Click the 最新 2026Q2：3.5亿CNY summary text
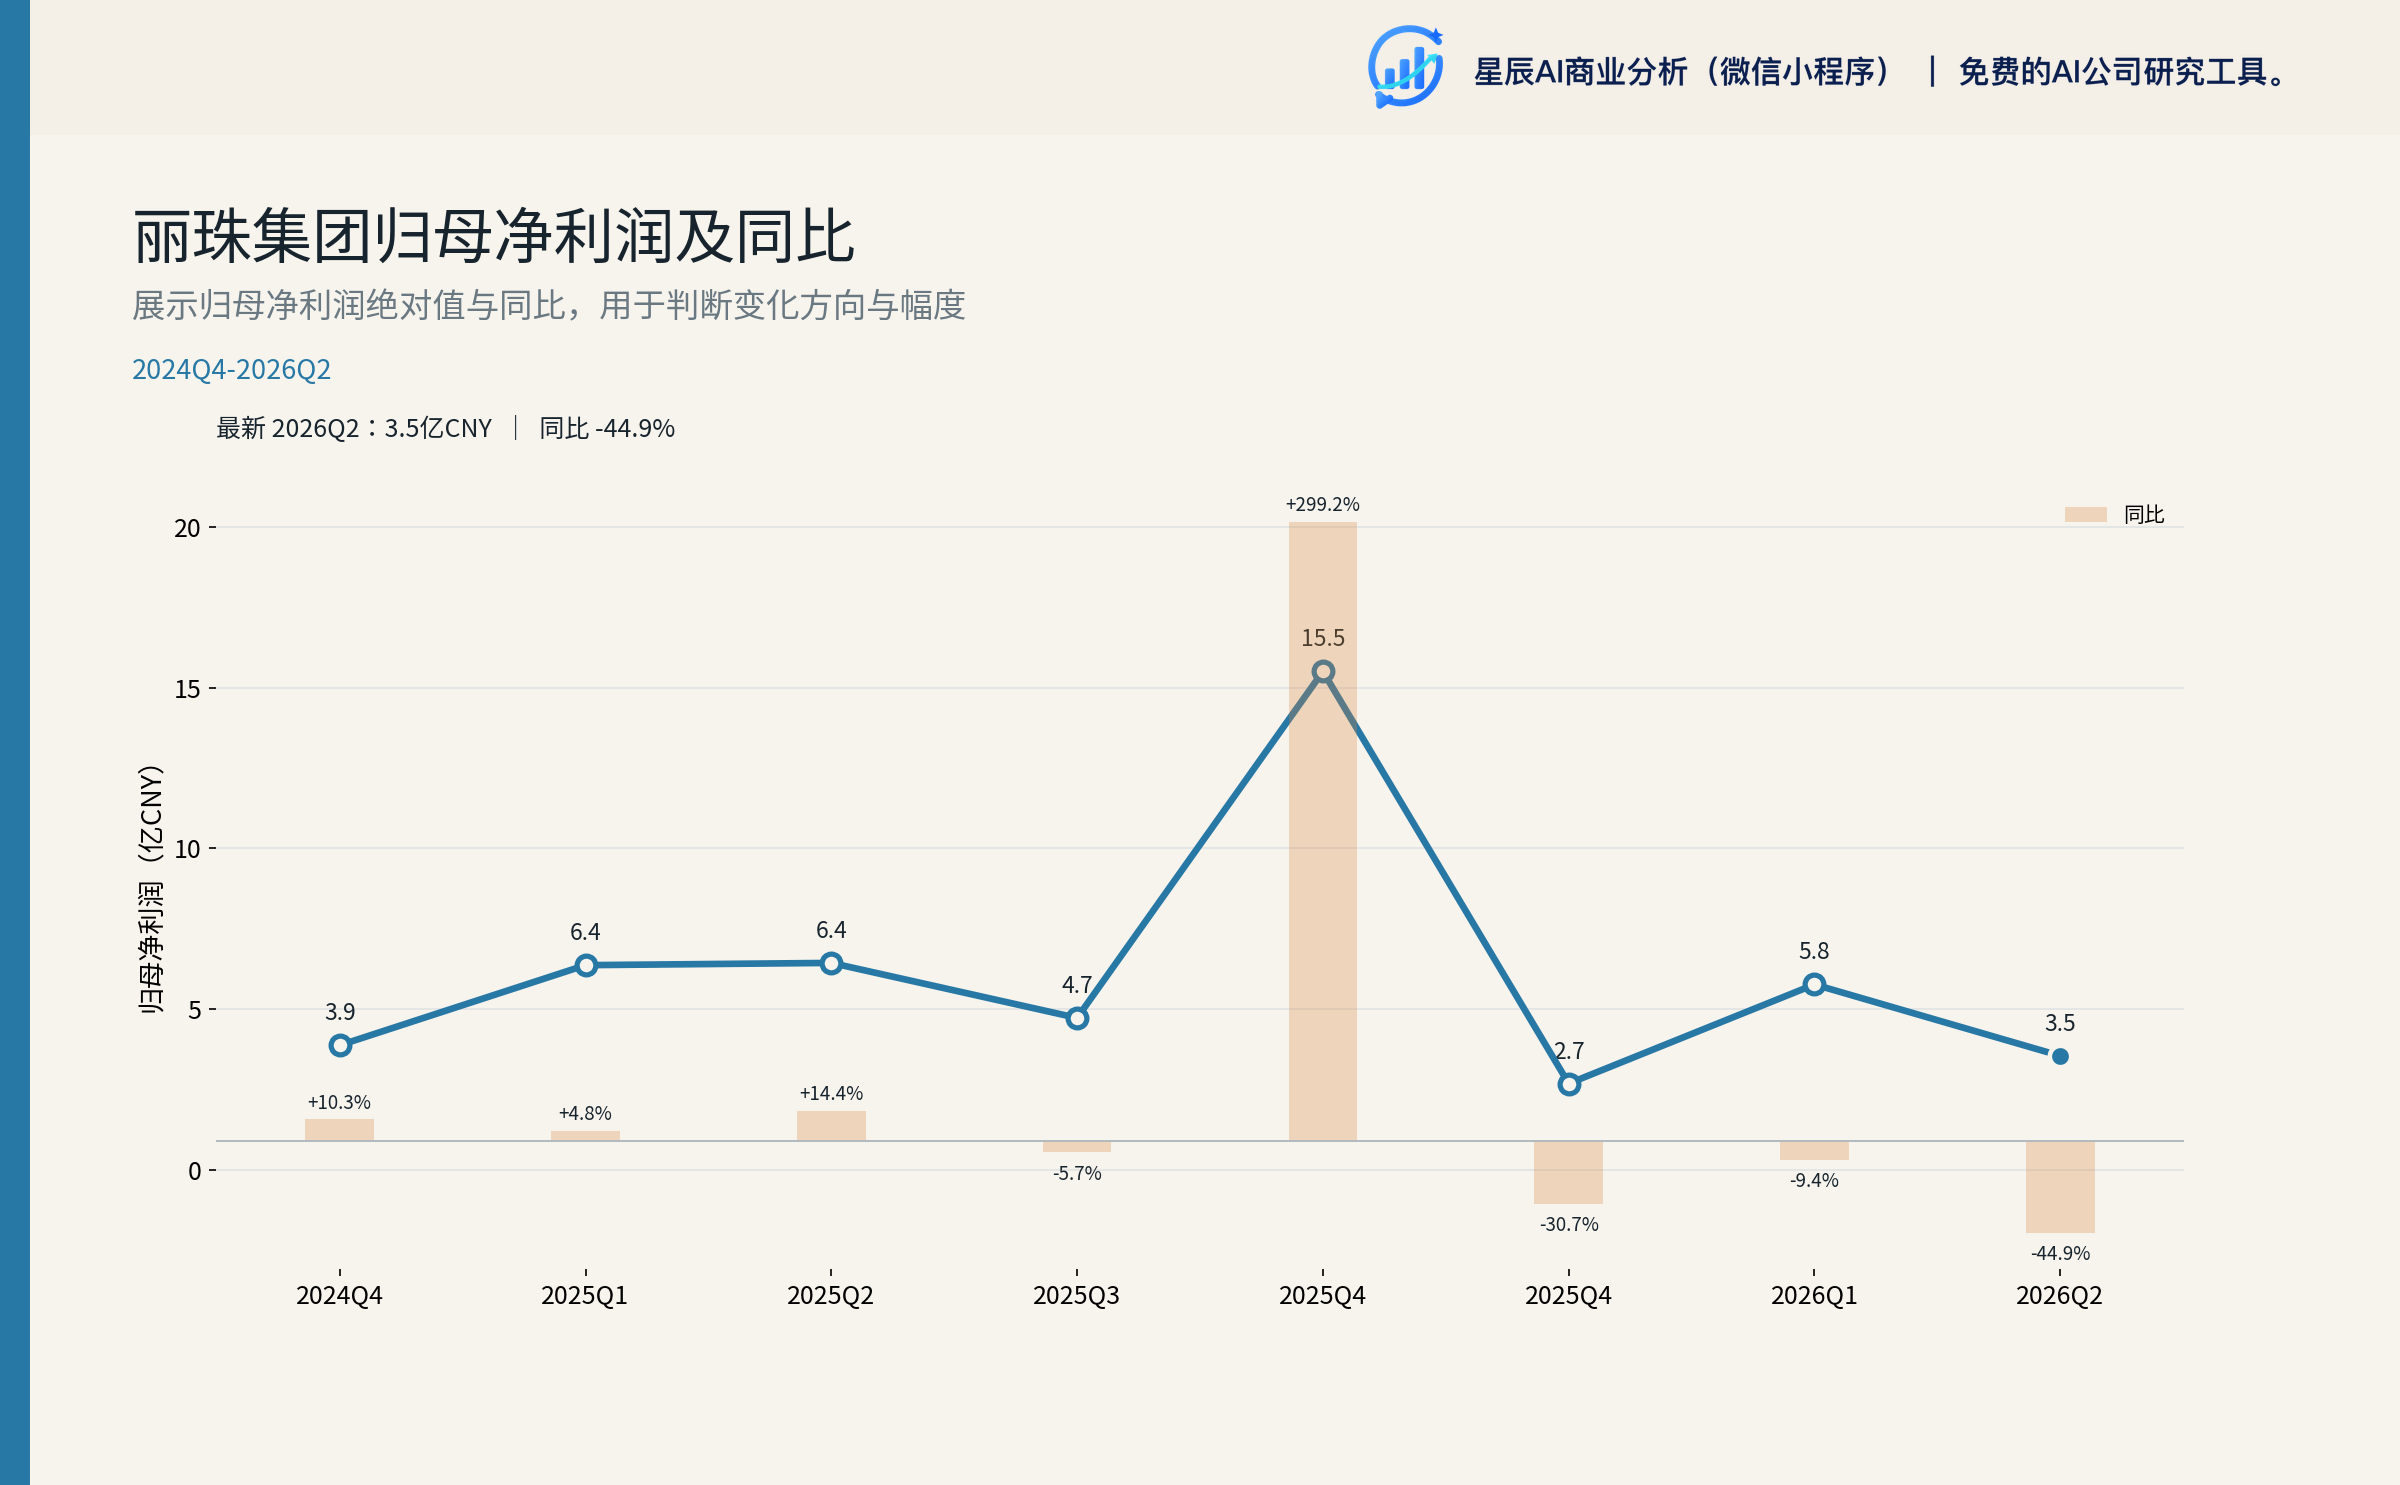Screen dimensions: 2400x1485 click(354, 428)
